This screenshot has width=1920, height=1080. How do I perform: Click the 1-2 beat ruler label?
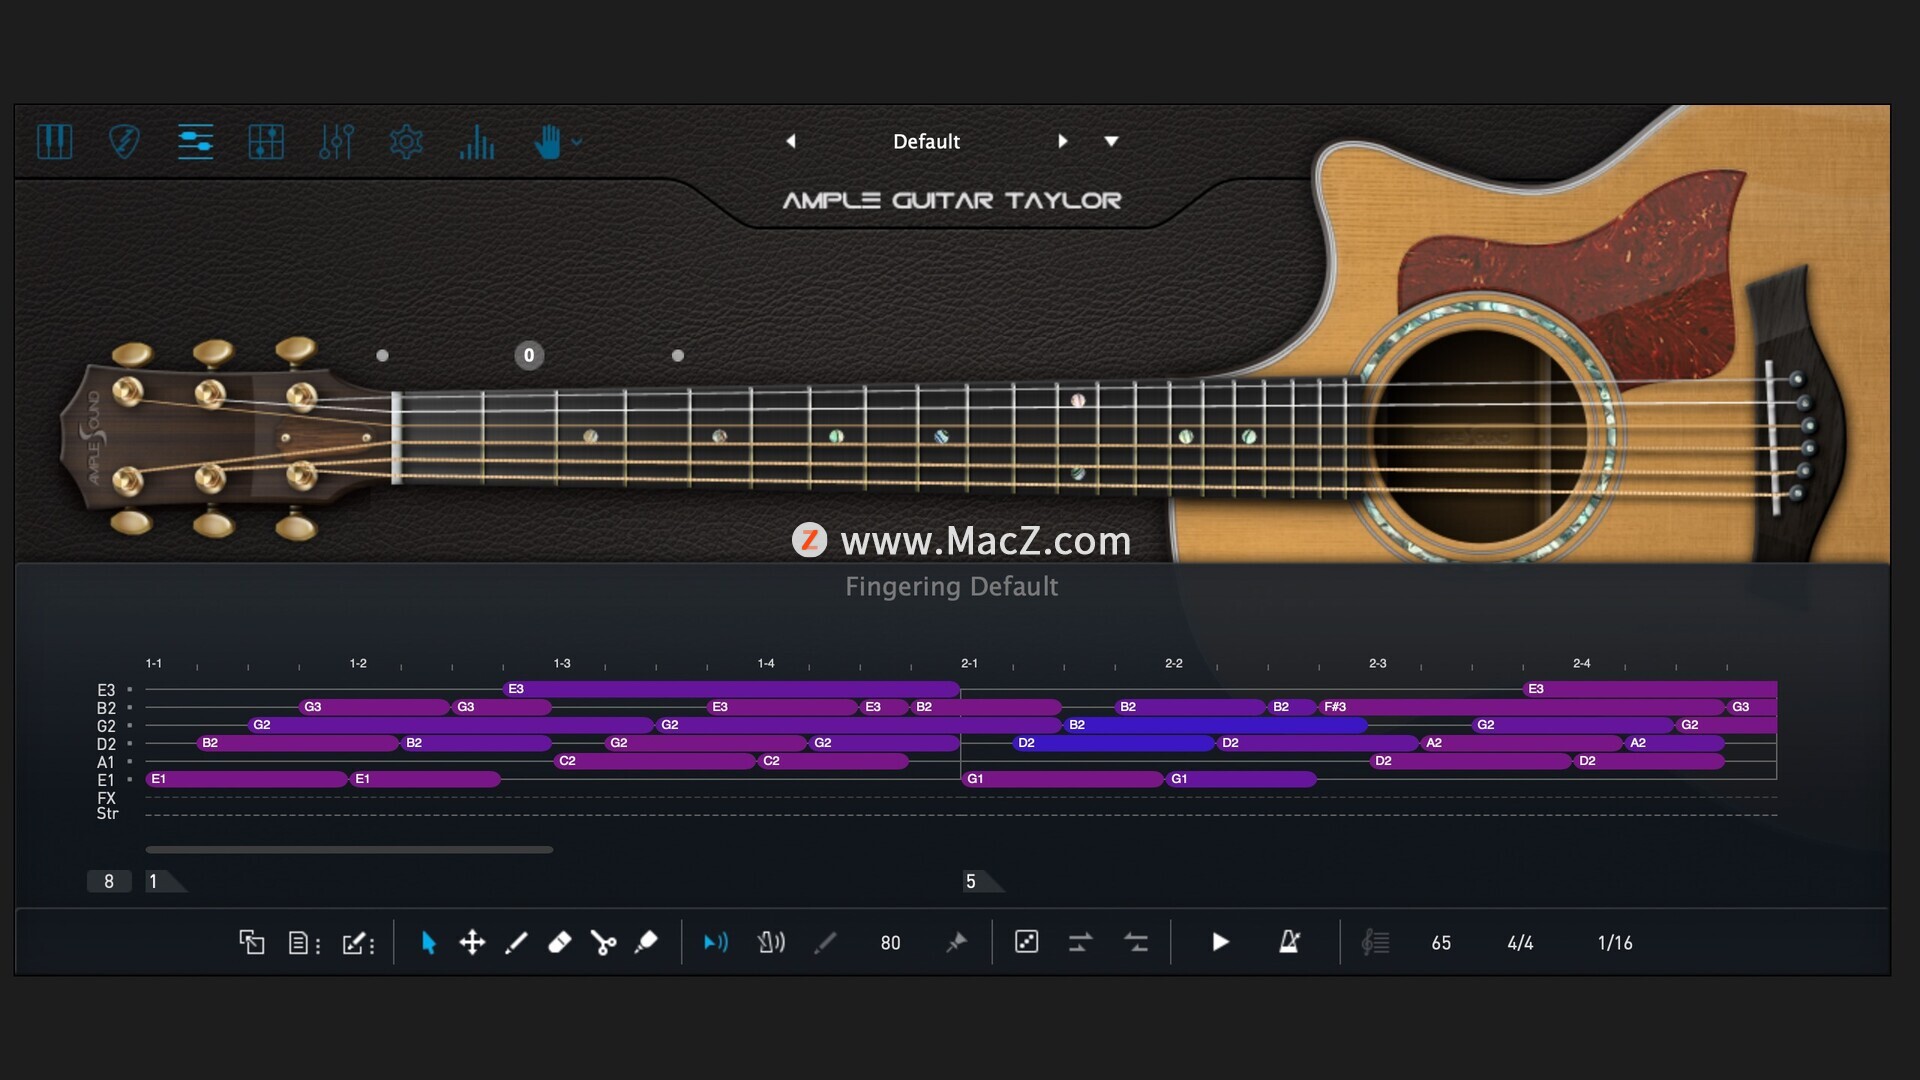pos(358,663)
